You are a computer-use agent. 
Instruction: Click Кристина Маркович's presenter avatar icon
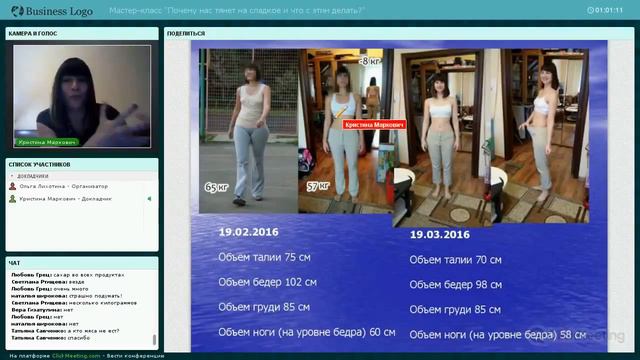click(13, 199)
